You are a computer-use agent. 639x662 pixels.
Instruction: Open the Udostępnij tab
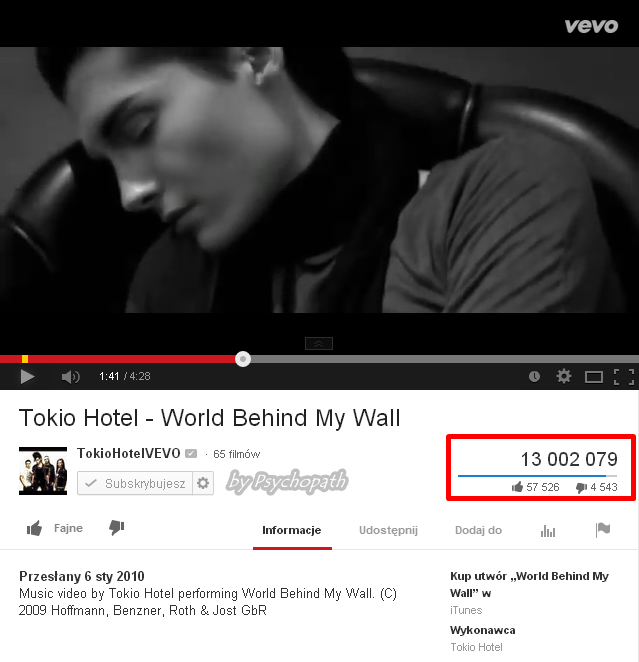coord(388,530)
